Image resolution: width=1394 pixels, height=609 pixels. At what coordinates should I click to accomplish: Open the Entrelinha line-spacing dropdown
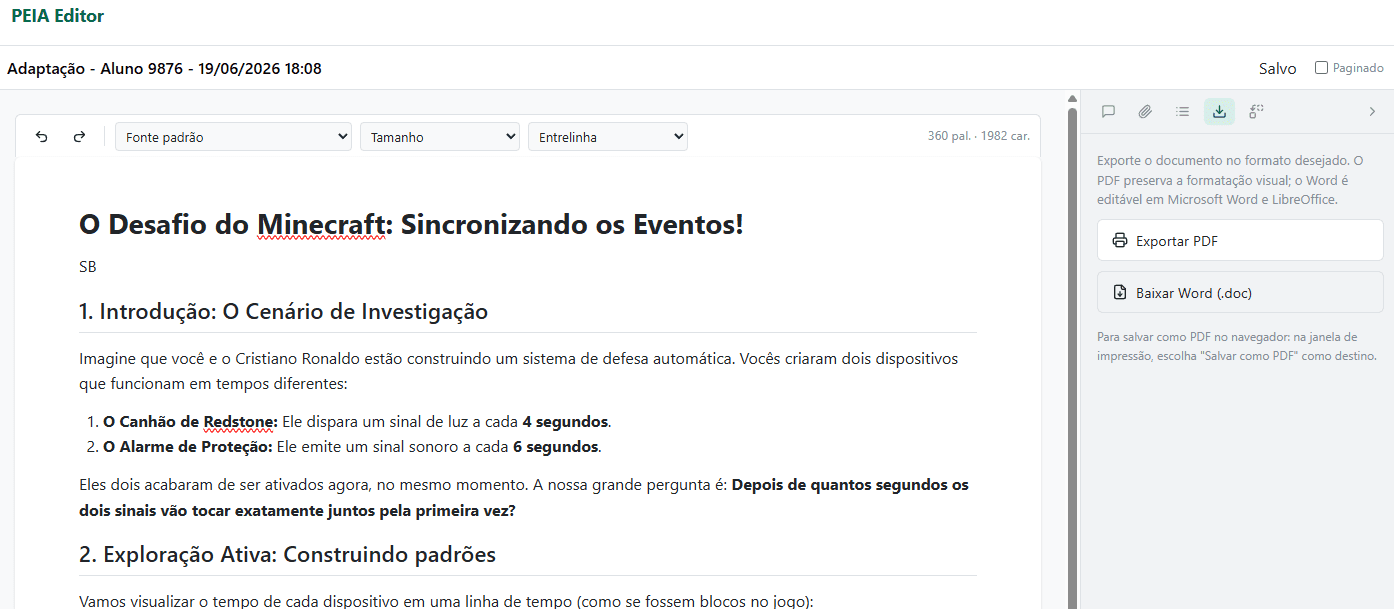[x=608, y=137]
